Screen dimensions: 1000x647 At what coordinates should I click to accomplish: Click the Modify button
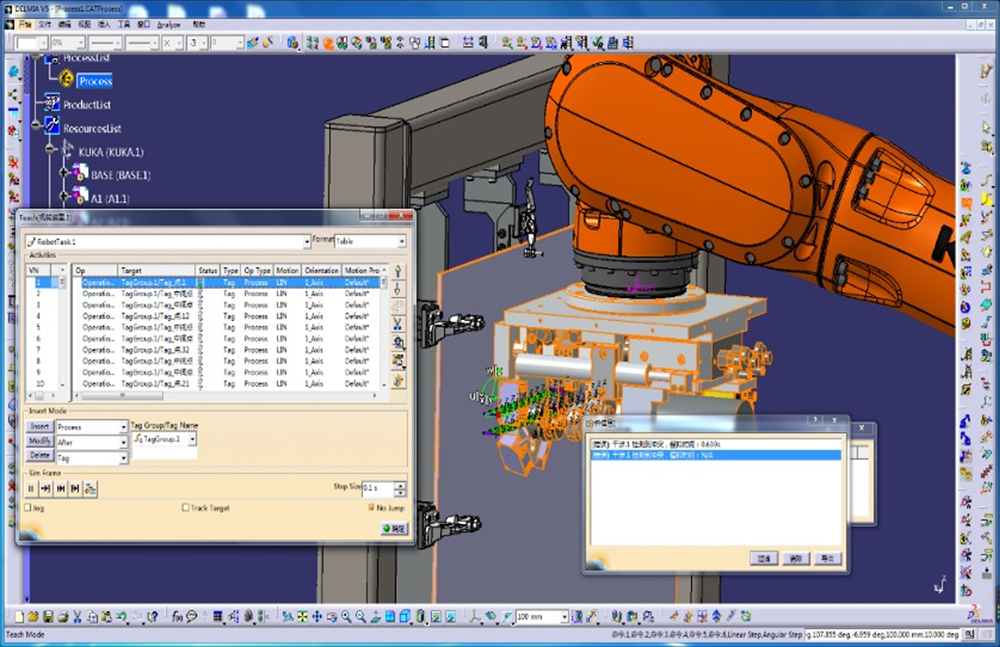pyautogui.click(x=40, y=441)
